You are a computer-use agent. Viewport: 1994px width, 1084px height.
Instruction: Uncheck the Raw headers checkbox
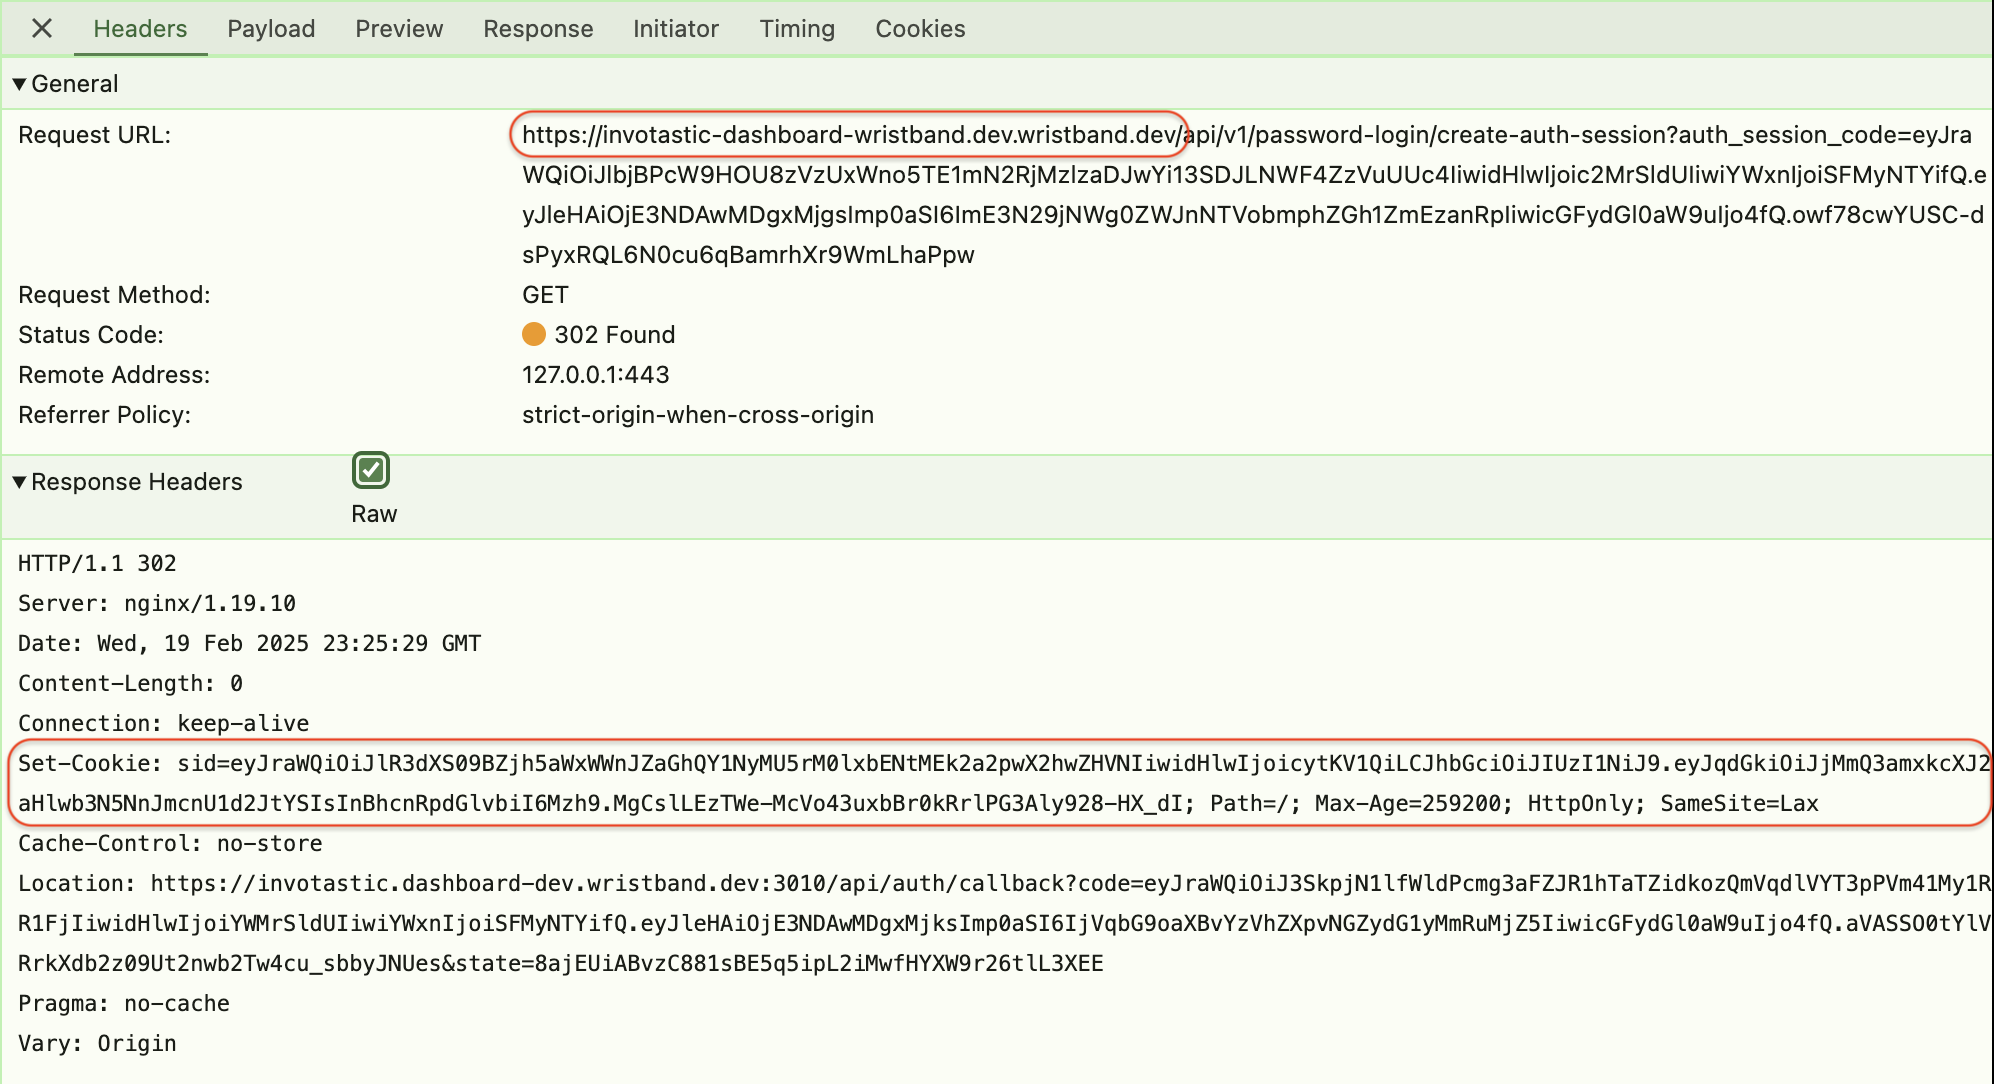point(371,470)
